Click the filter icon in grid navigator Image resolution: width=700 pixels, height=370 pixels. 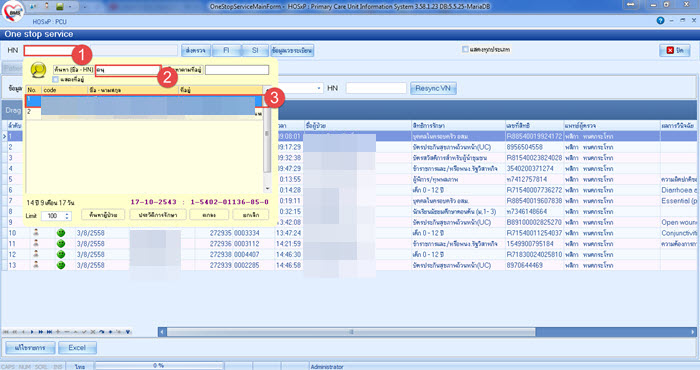(x=128, y=332)
